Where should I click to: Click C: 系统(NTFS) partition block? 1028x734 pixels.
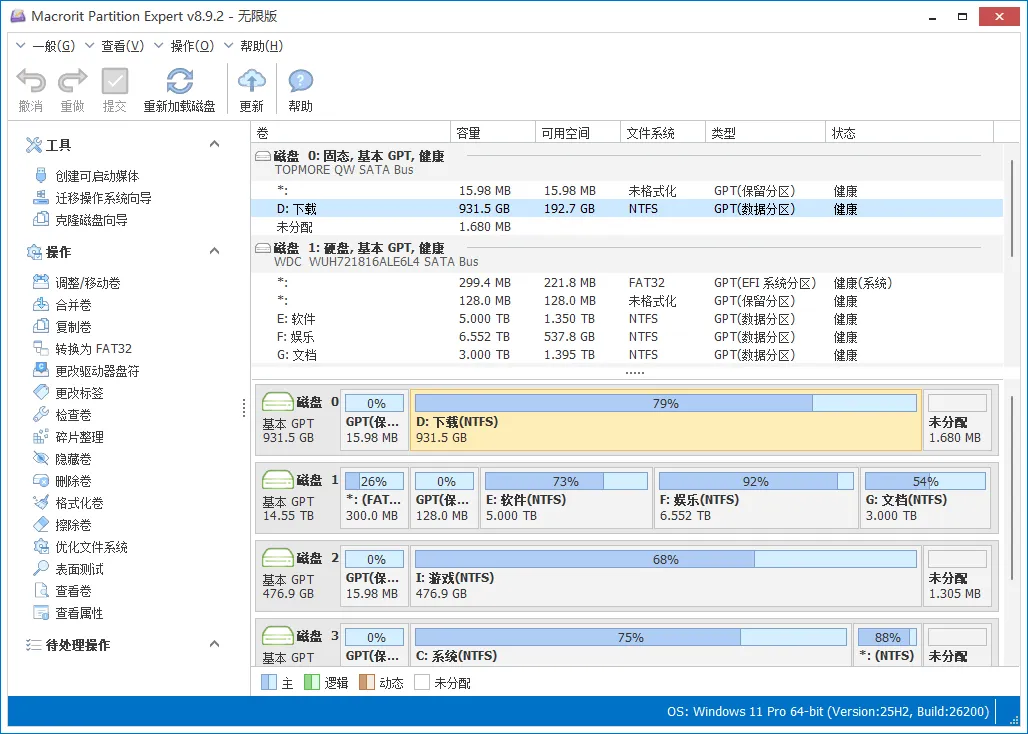click(631, 646)
